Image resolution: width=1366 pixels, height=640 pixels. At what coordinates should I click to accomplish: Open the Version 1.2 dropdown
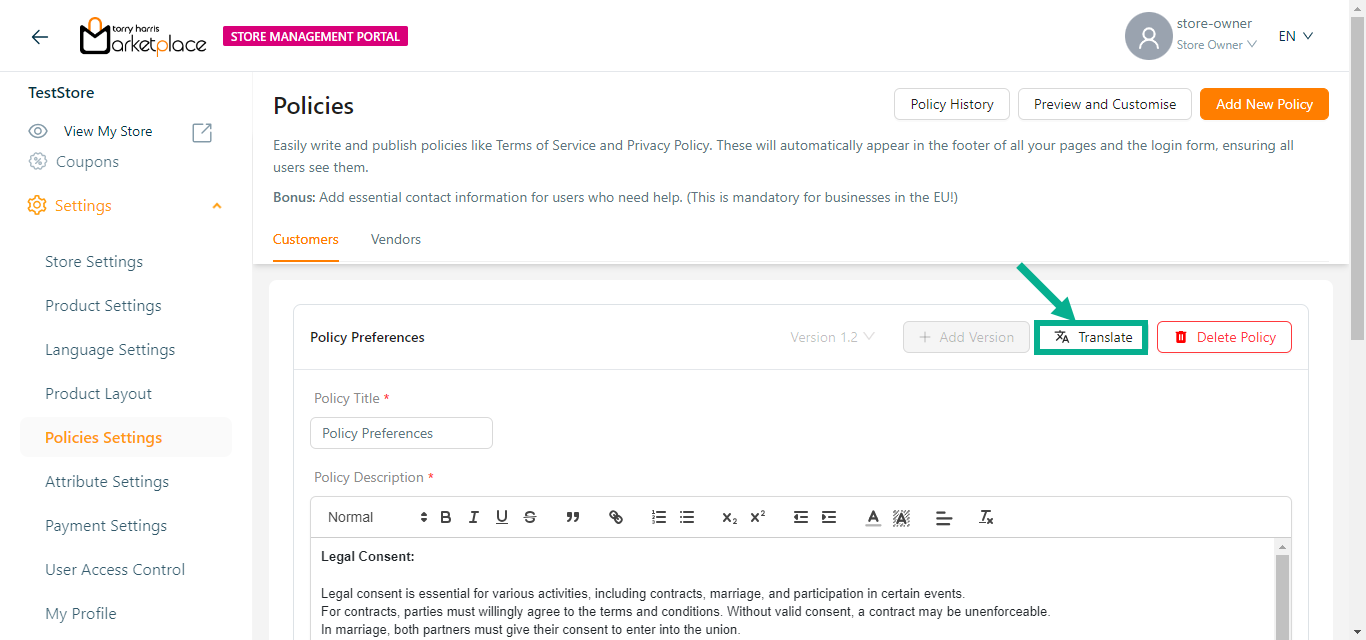[832, 337]
